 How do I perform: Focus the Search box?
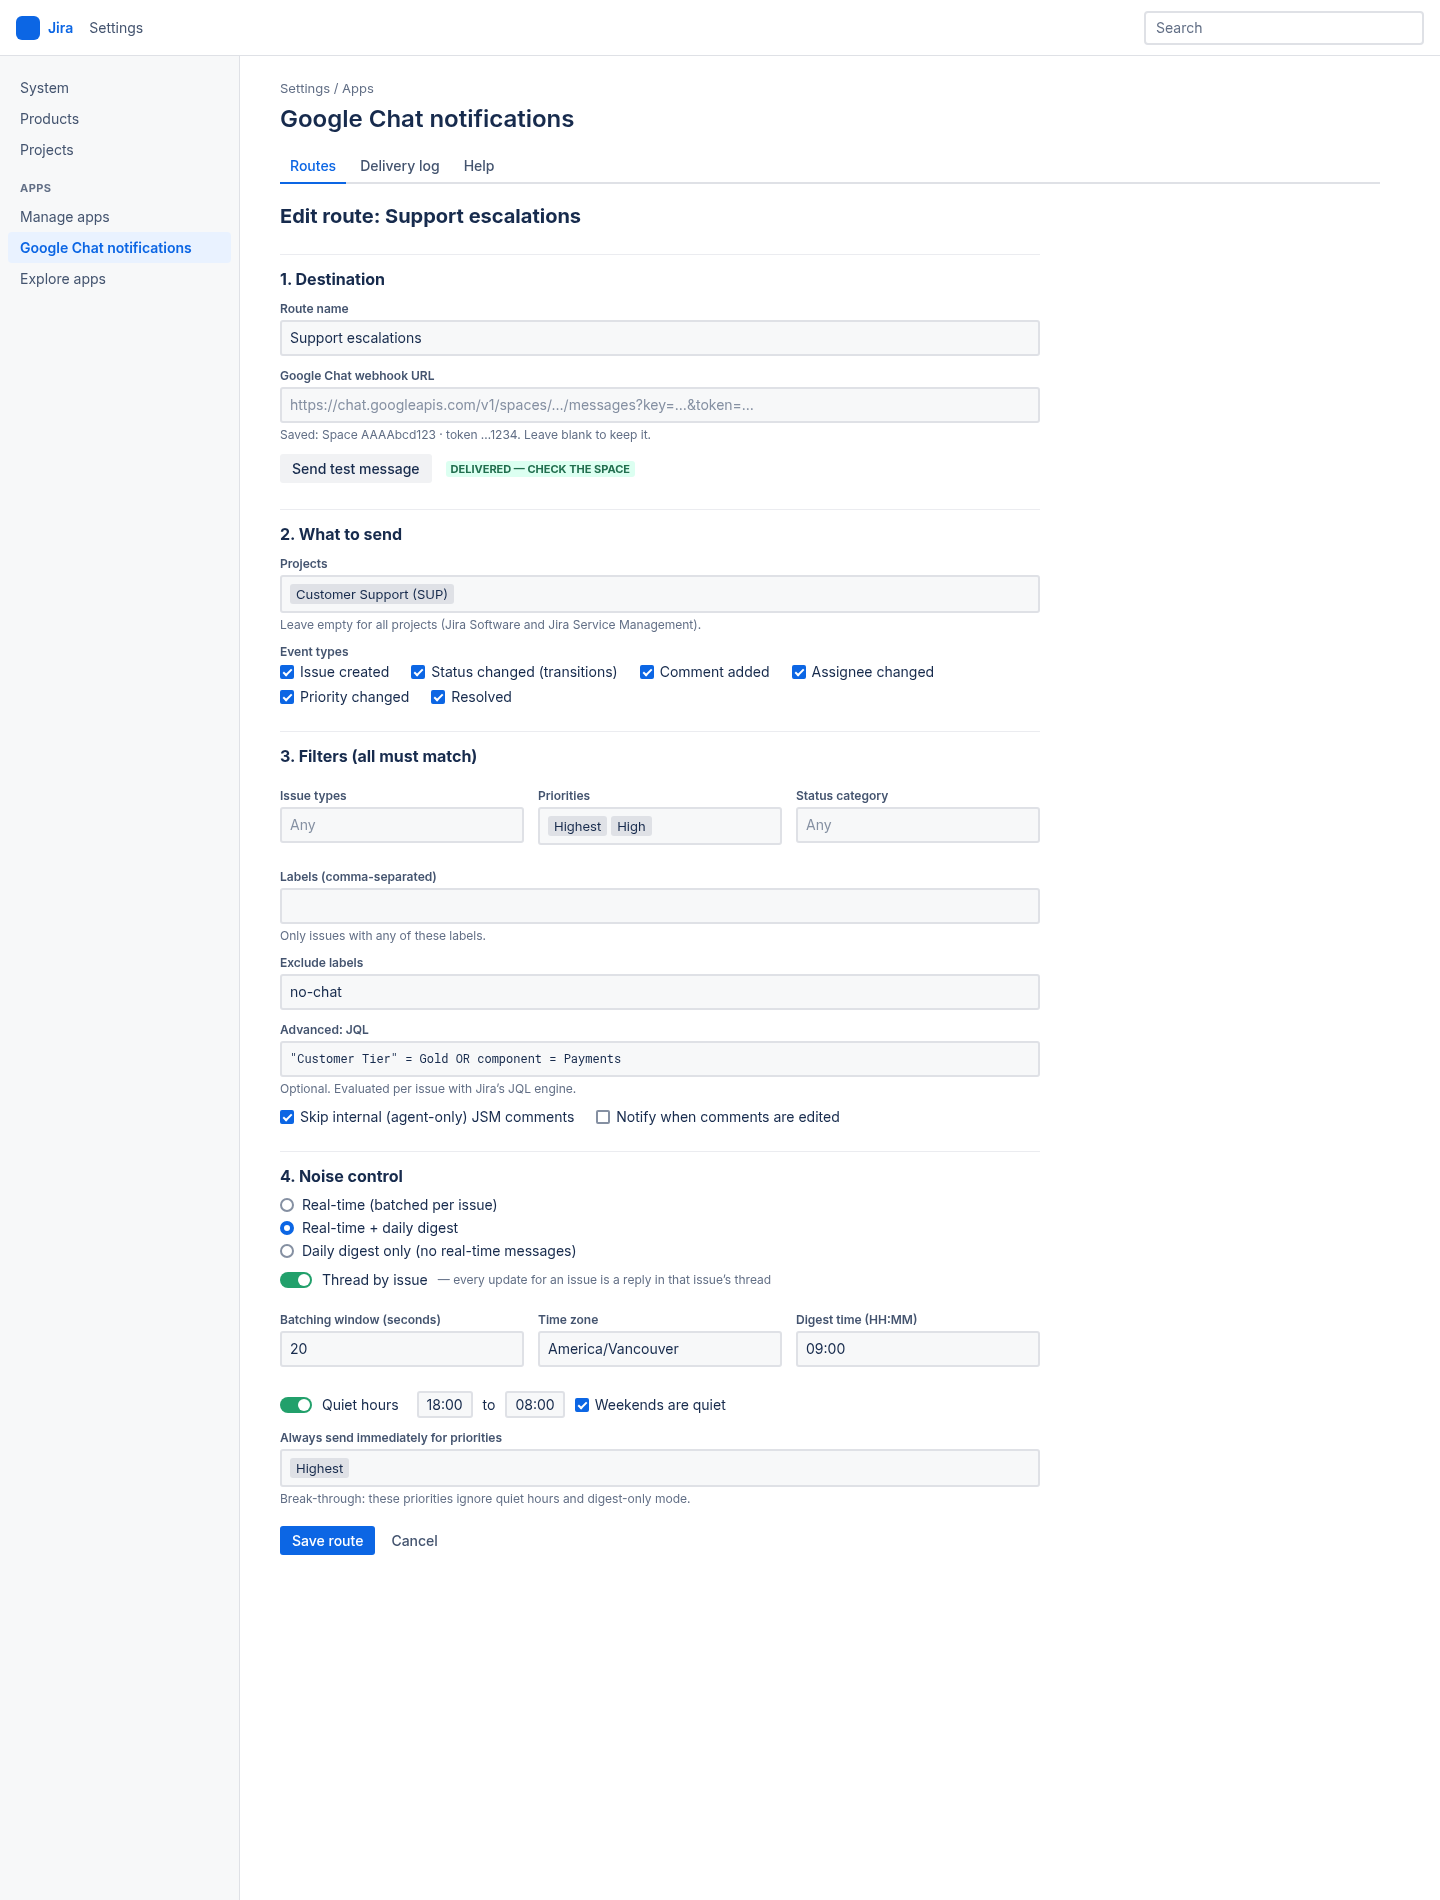pyautogui.click(x=1283, y=28)
